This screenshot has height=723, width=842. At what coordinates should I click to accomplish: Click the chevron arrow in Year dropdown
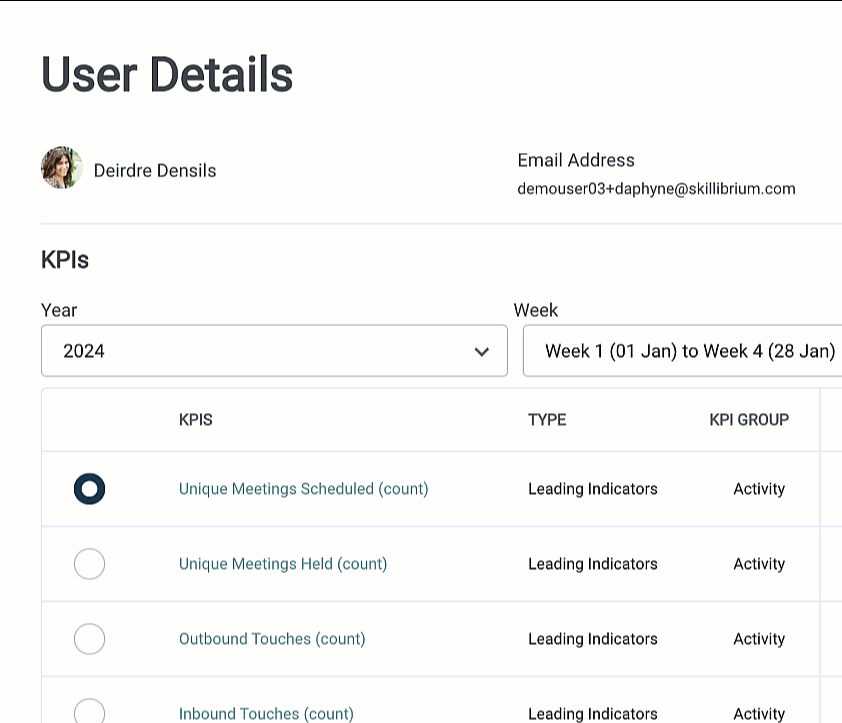pos(482,351)
